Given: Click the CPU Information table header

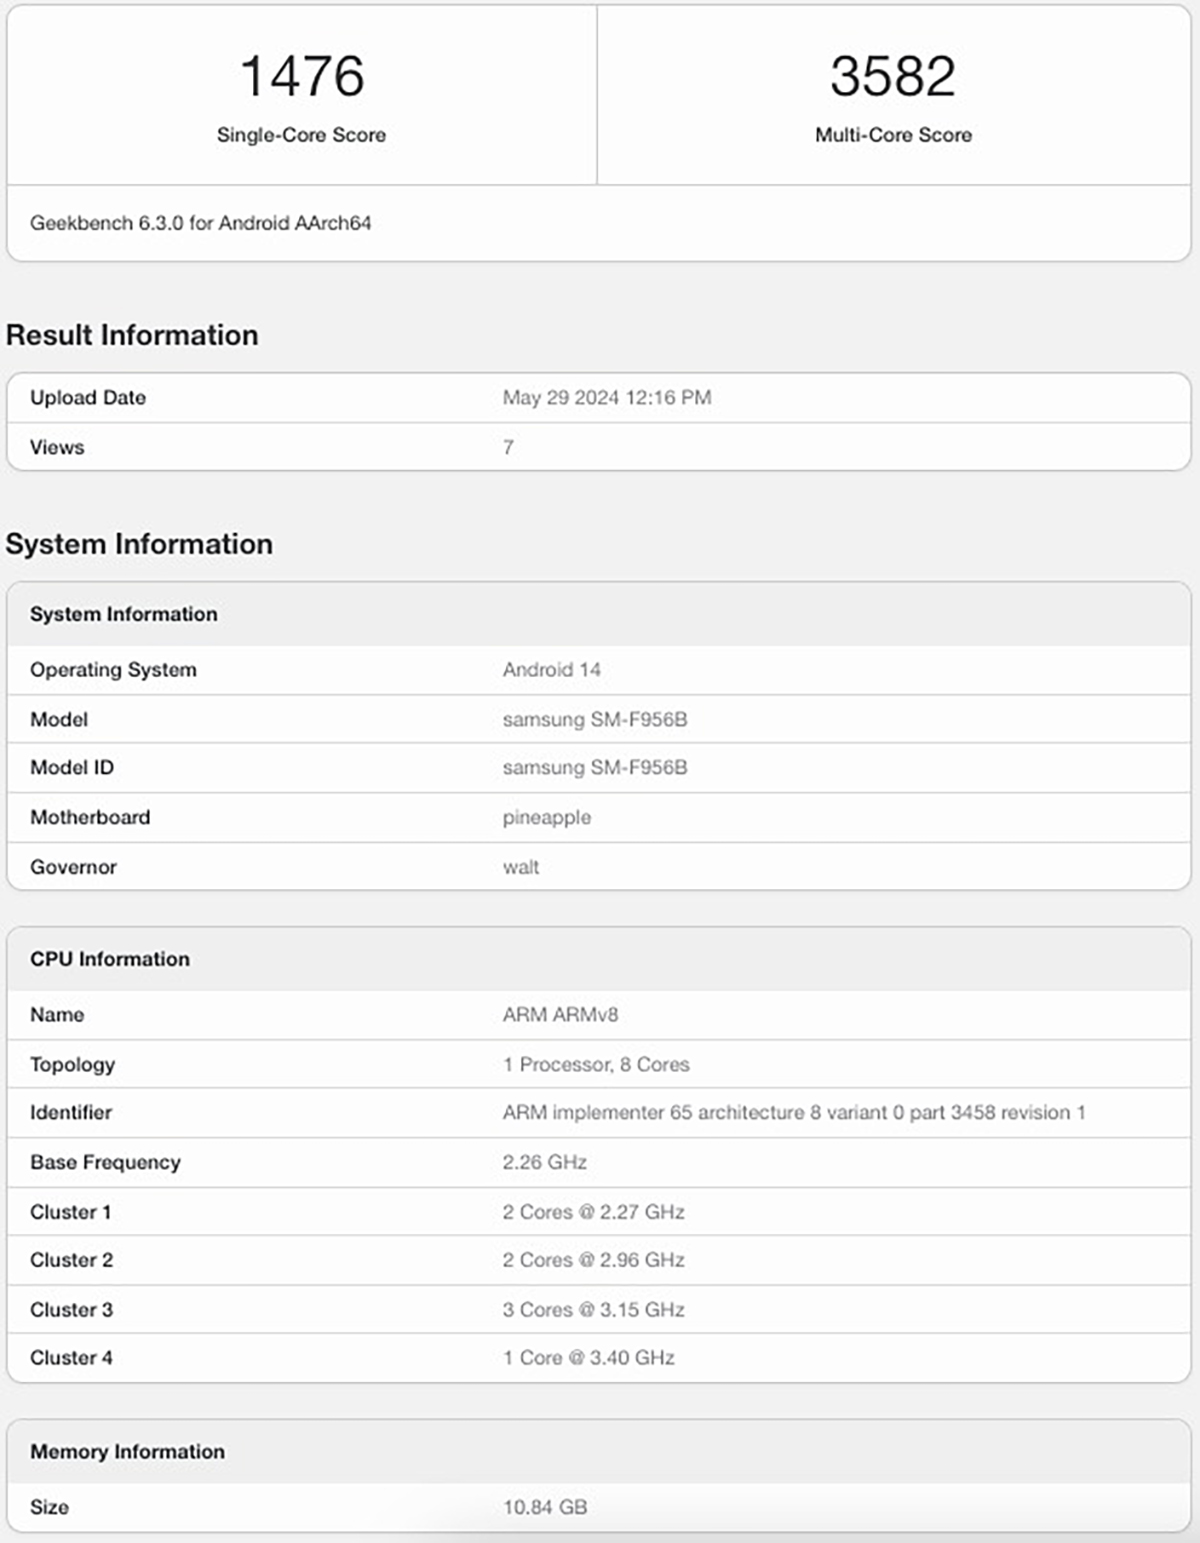Looking at the screenshot, I should (110, 959).
